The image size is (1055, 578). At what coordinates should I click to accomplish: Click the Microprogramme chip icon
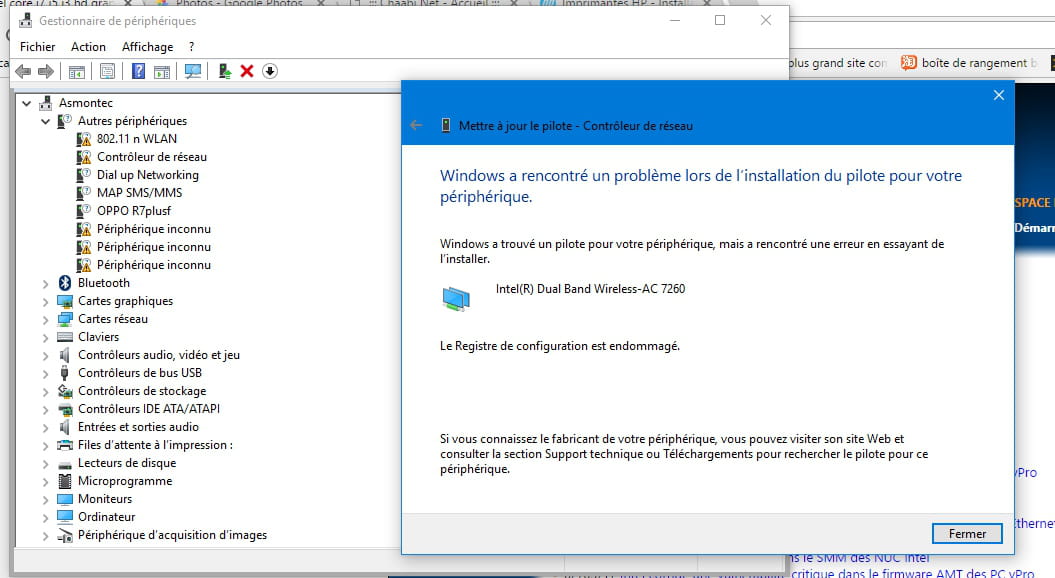[65, 481]
